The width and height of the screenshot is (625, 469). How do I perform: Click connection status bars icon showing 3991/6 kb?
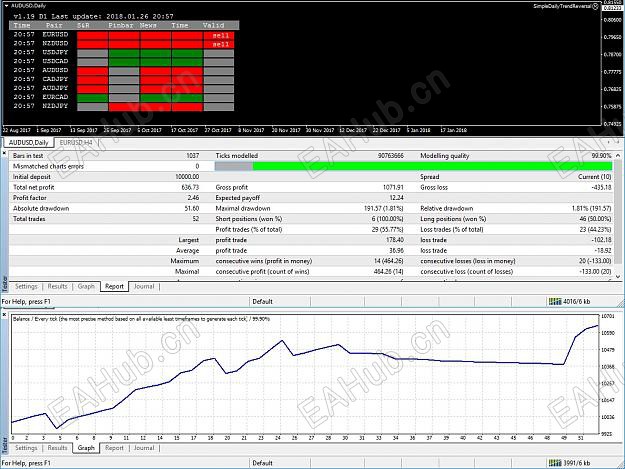point(555,463)
